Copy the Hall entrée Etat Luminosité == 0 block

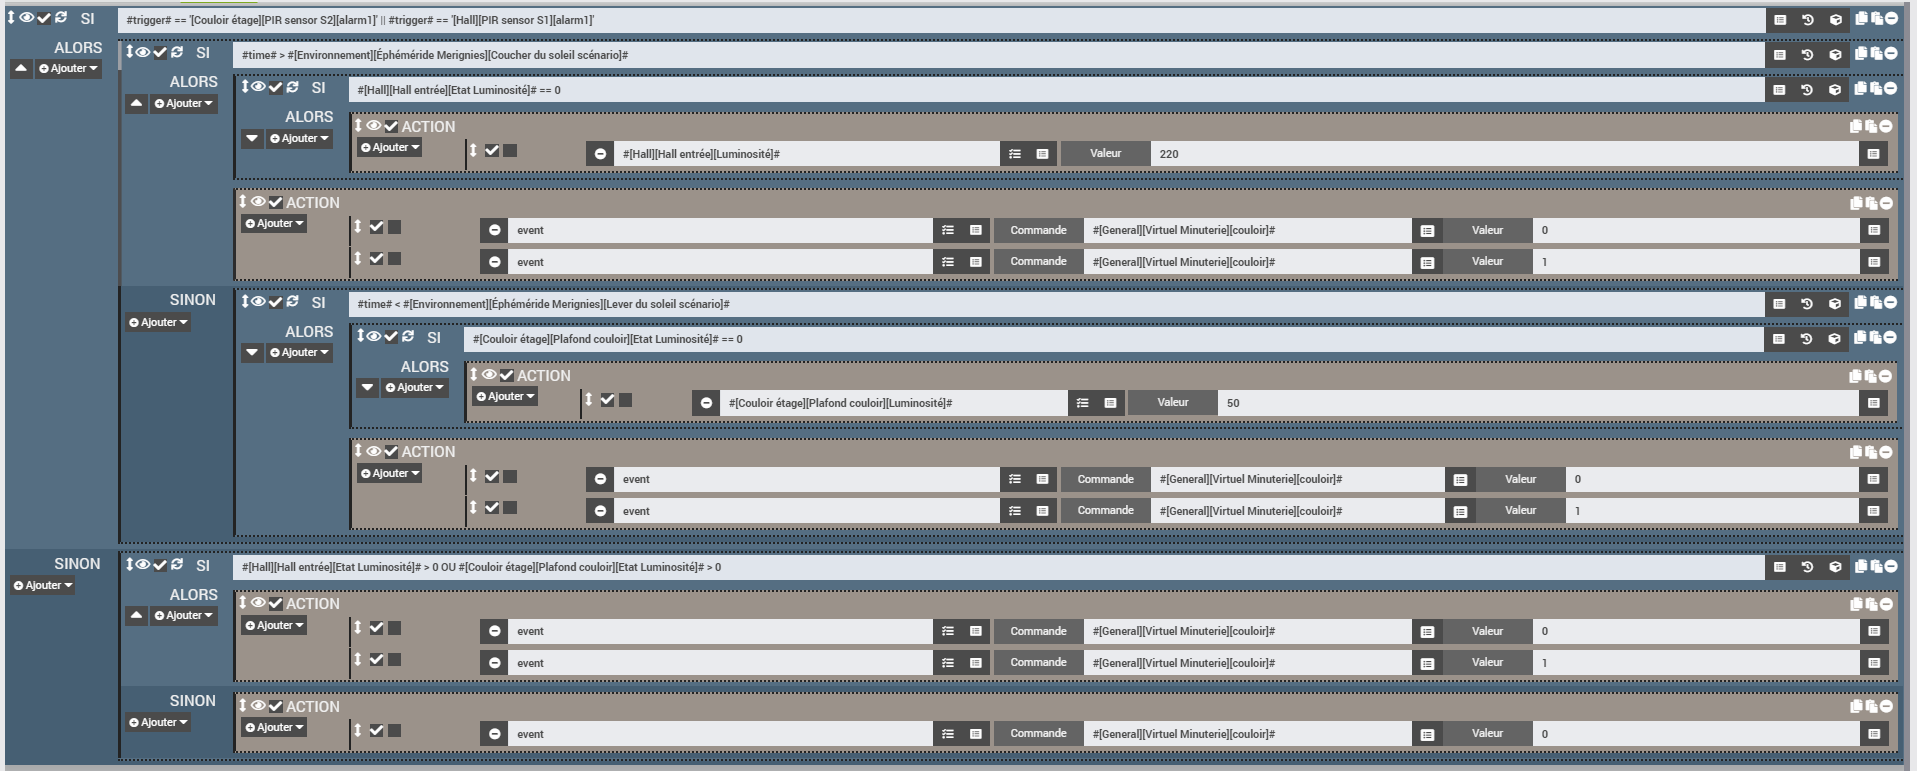point(1862,89)
